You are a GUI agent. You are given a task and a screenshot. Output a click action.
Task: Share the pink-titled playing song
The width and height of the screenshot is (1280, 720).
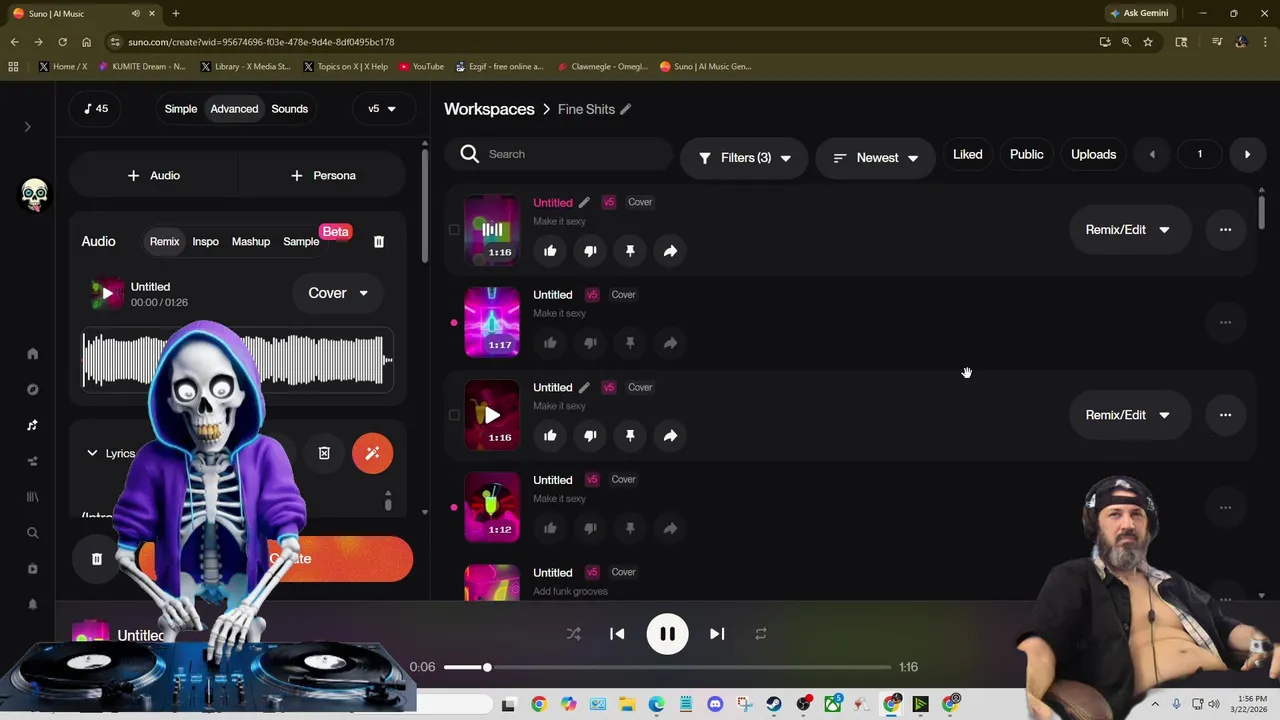670,251
